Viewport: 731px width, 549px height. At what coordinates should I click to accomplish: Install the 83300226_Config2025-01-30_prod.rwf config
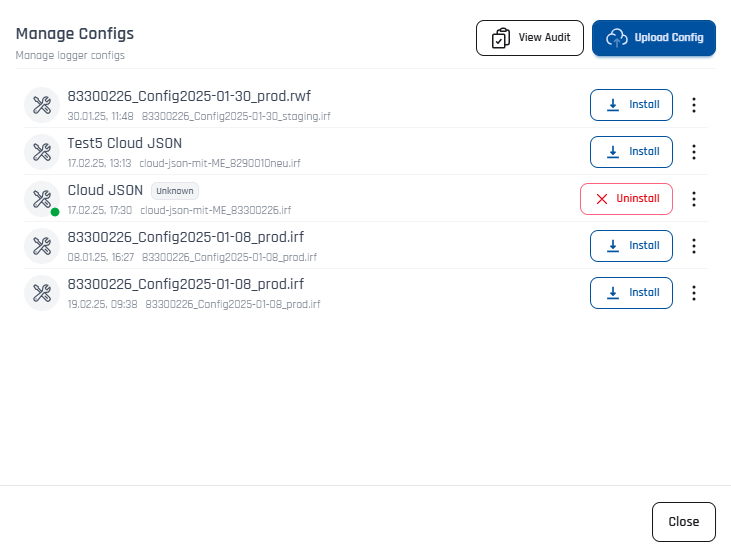point(631,104)
